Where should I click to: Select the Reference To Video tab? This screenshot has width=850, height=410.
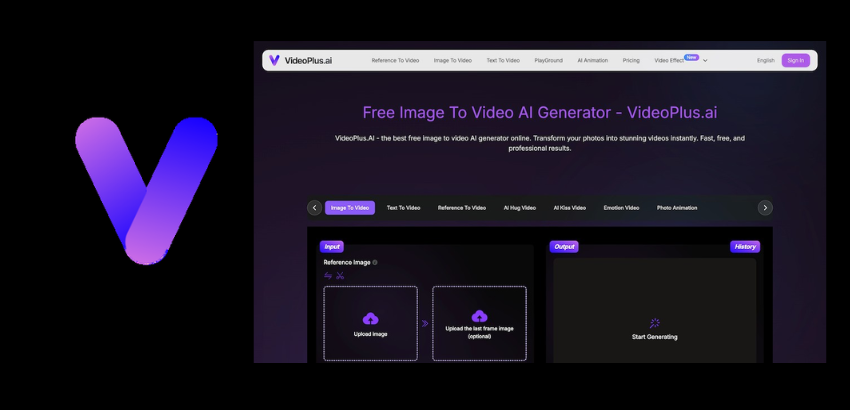coord(462,208)
